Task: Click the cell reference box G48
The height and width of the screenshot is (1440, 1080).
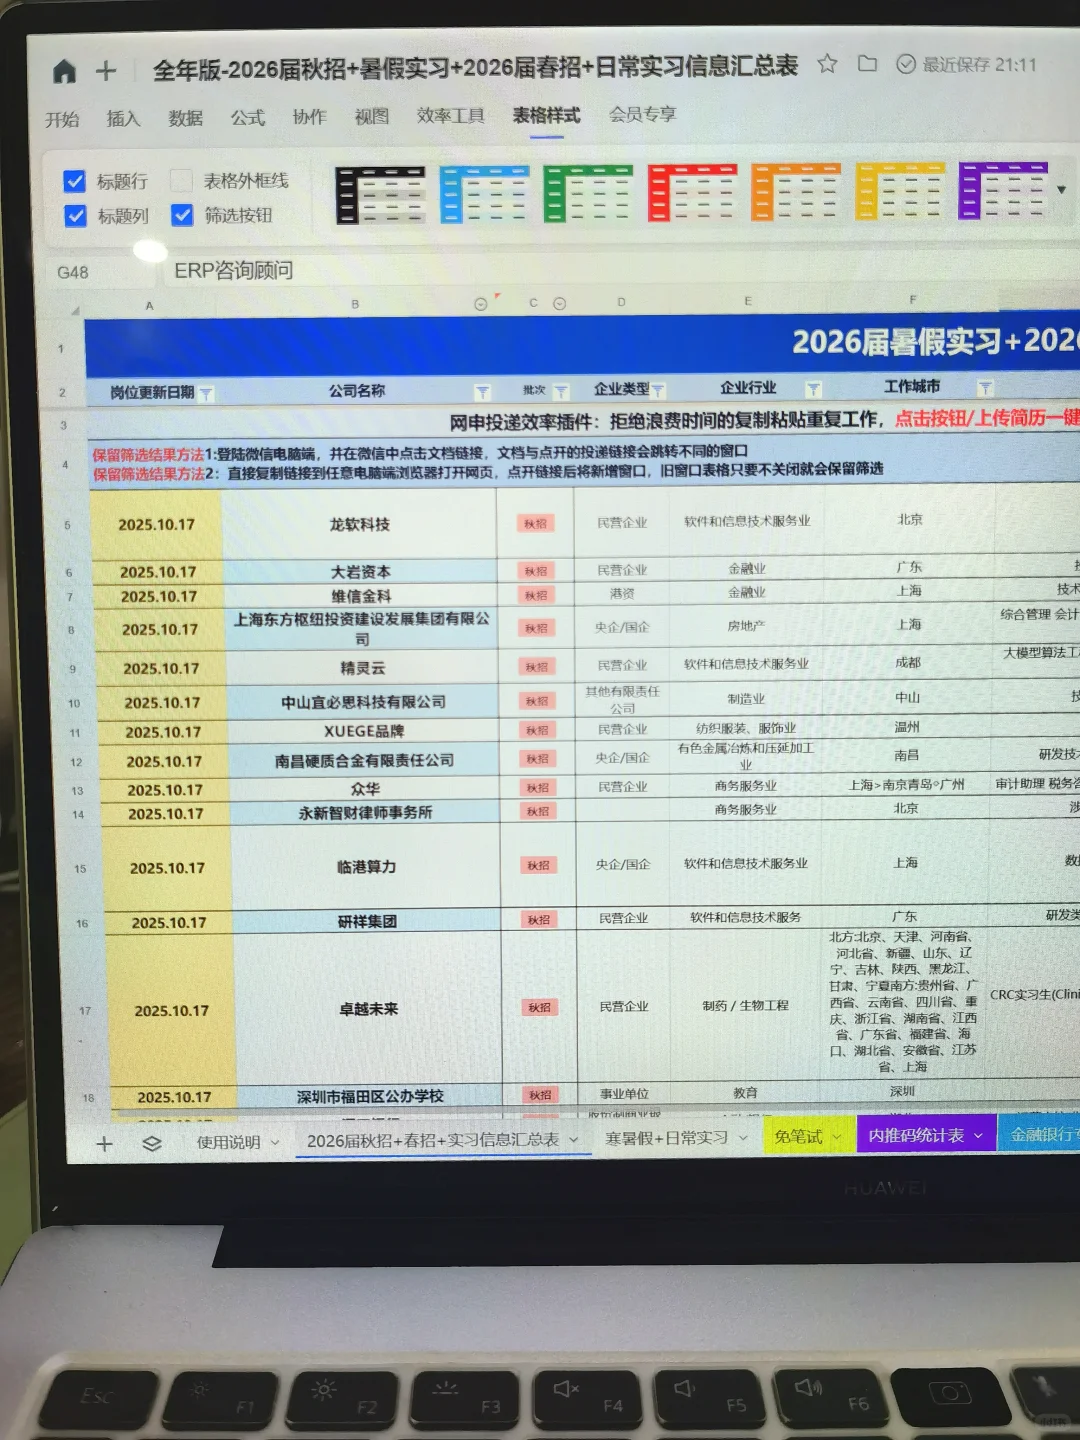Action: click(x=98, y=272)
